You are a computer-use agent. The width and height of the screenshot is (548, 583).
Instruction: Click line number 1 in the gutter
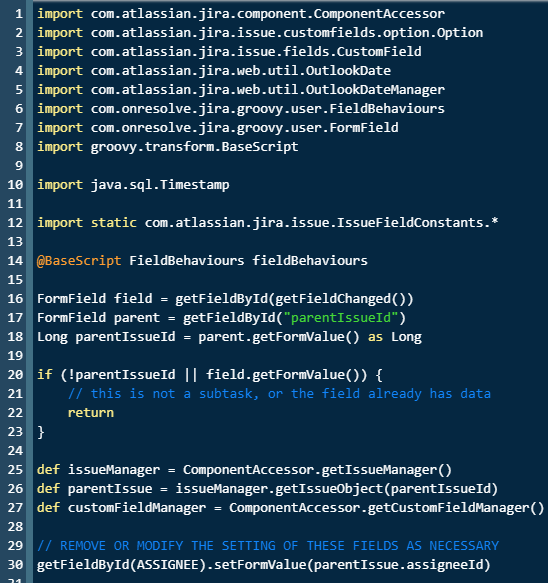19,14
